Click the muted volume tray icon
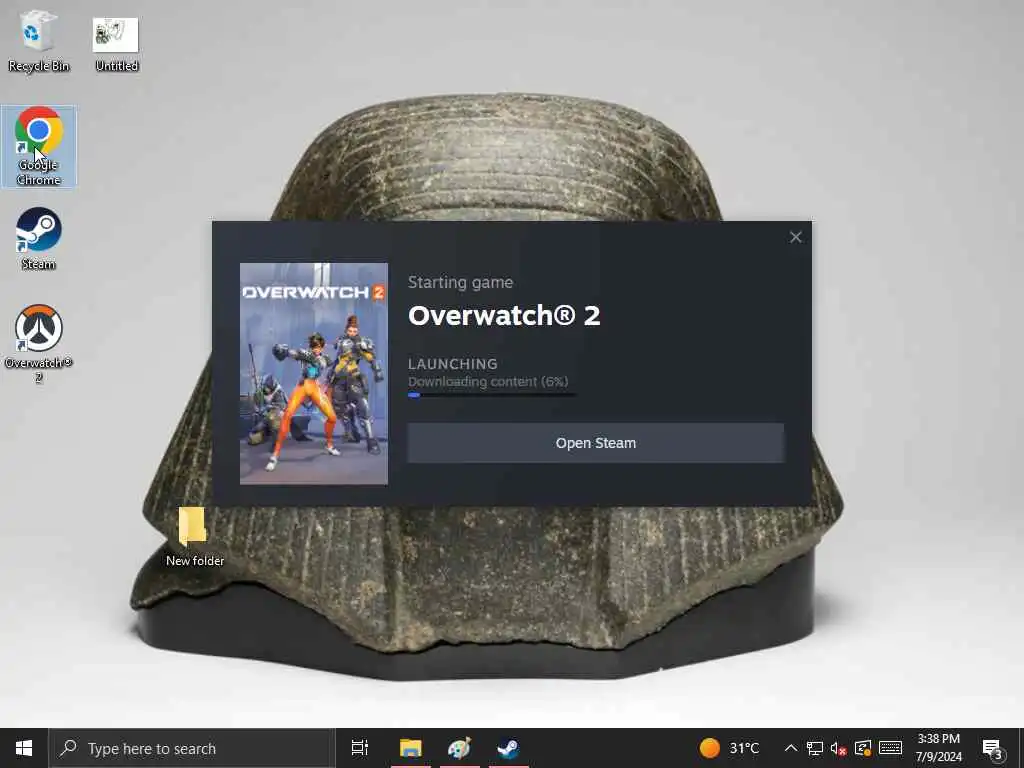 click(839, 748)
